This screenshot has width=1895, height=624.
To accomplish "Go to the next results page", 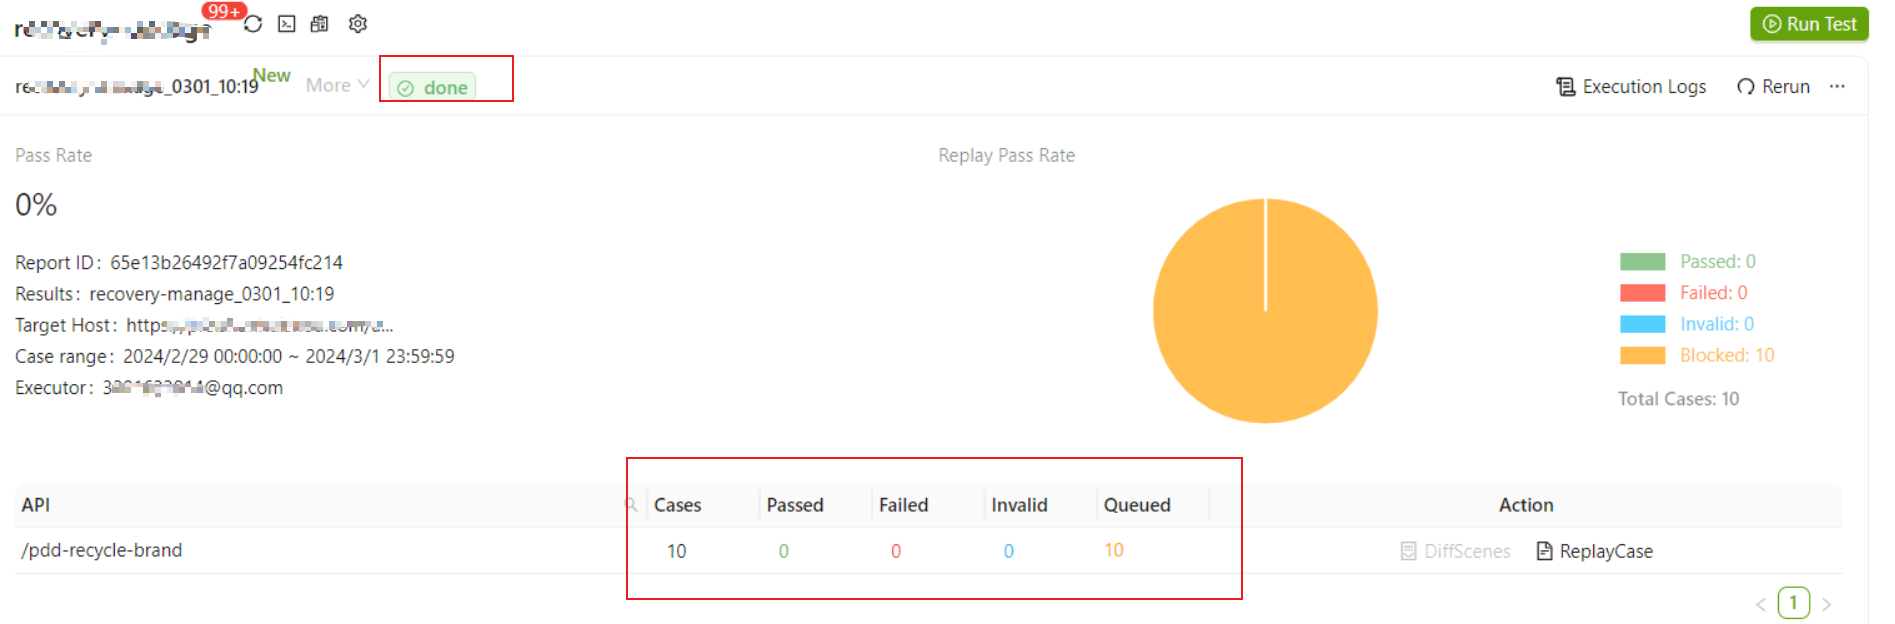I will 1827,604.
